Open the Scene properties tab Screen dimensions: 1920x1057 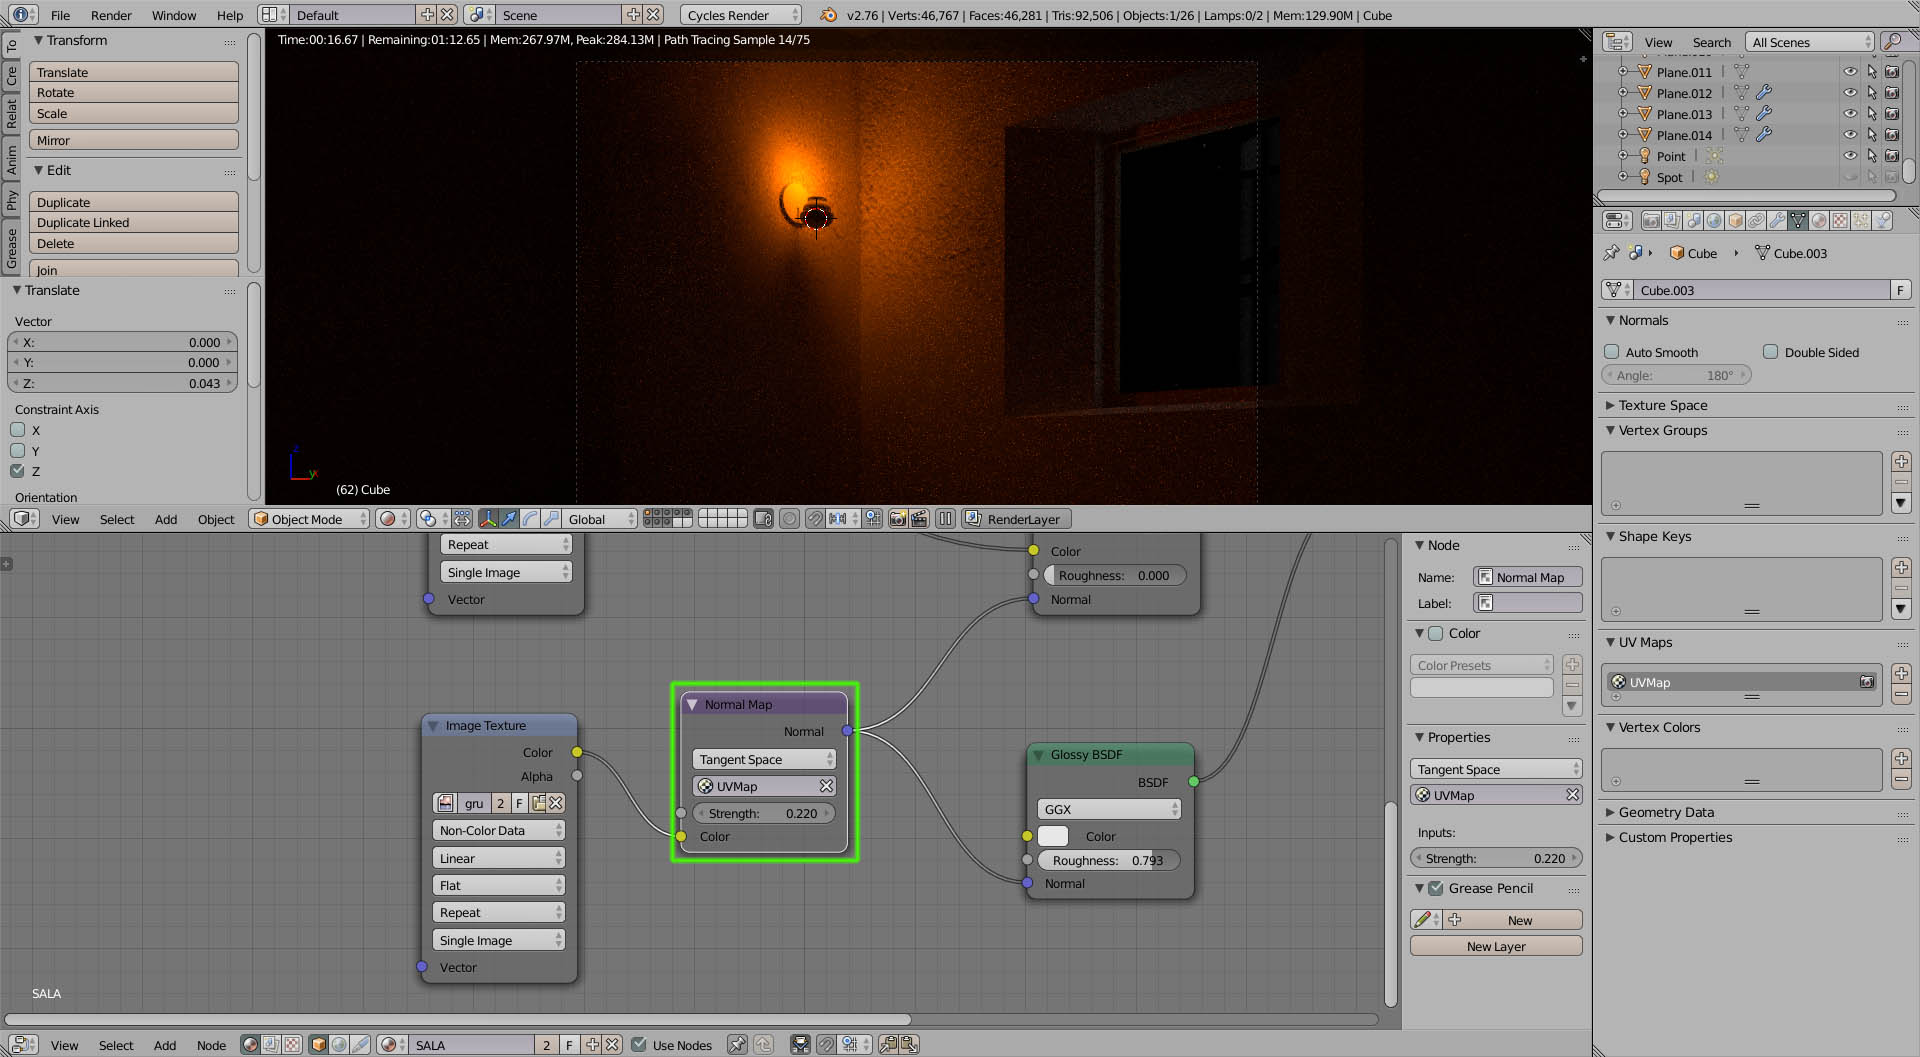click(1693, 221)
